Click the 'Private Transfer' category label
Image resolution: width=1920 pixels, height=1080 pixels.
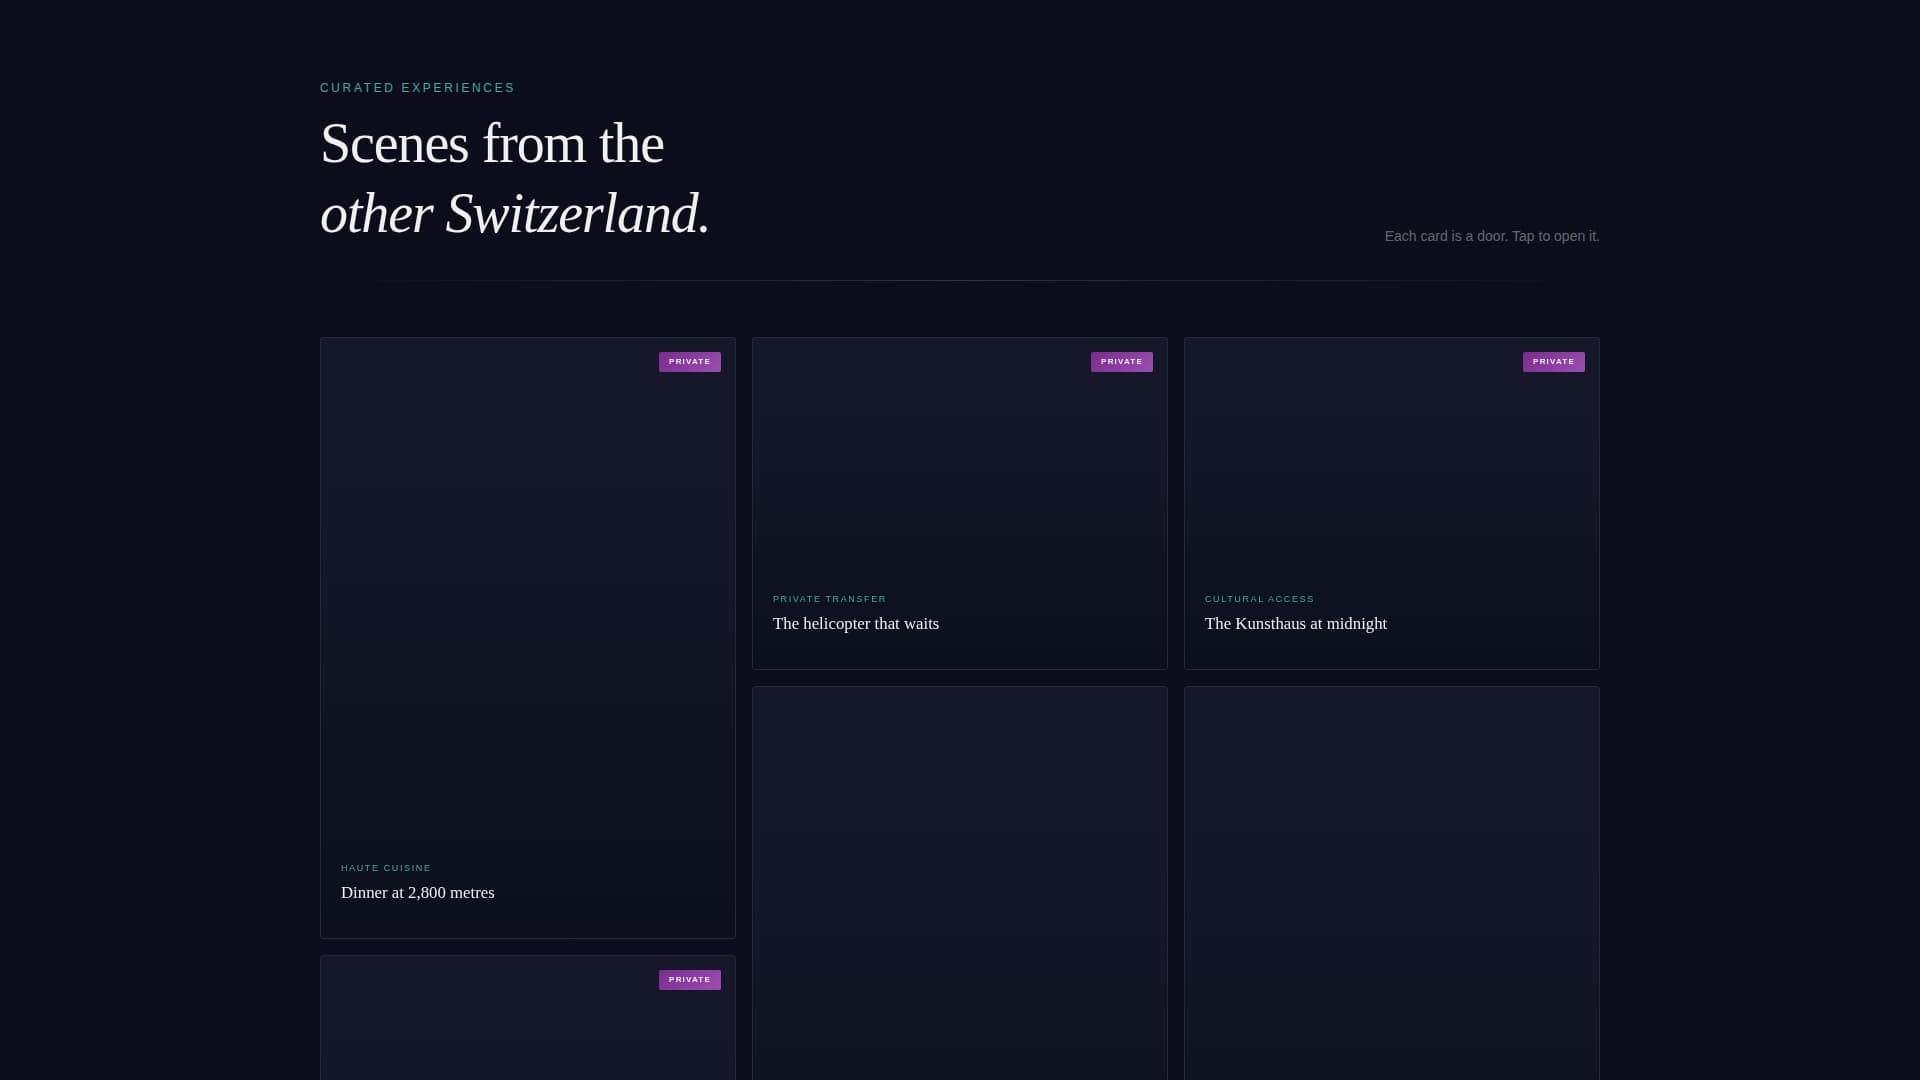coord(829,599)
